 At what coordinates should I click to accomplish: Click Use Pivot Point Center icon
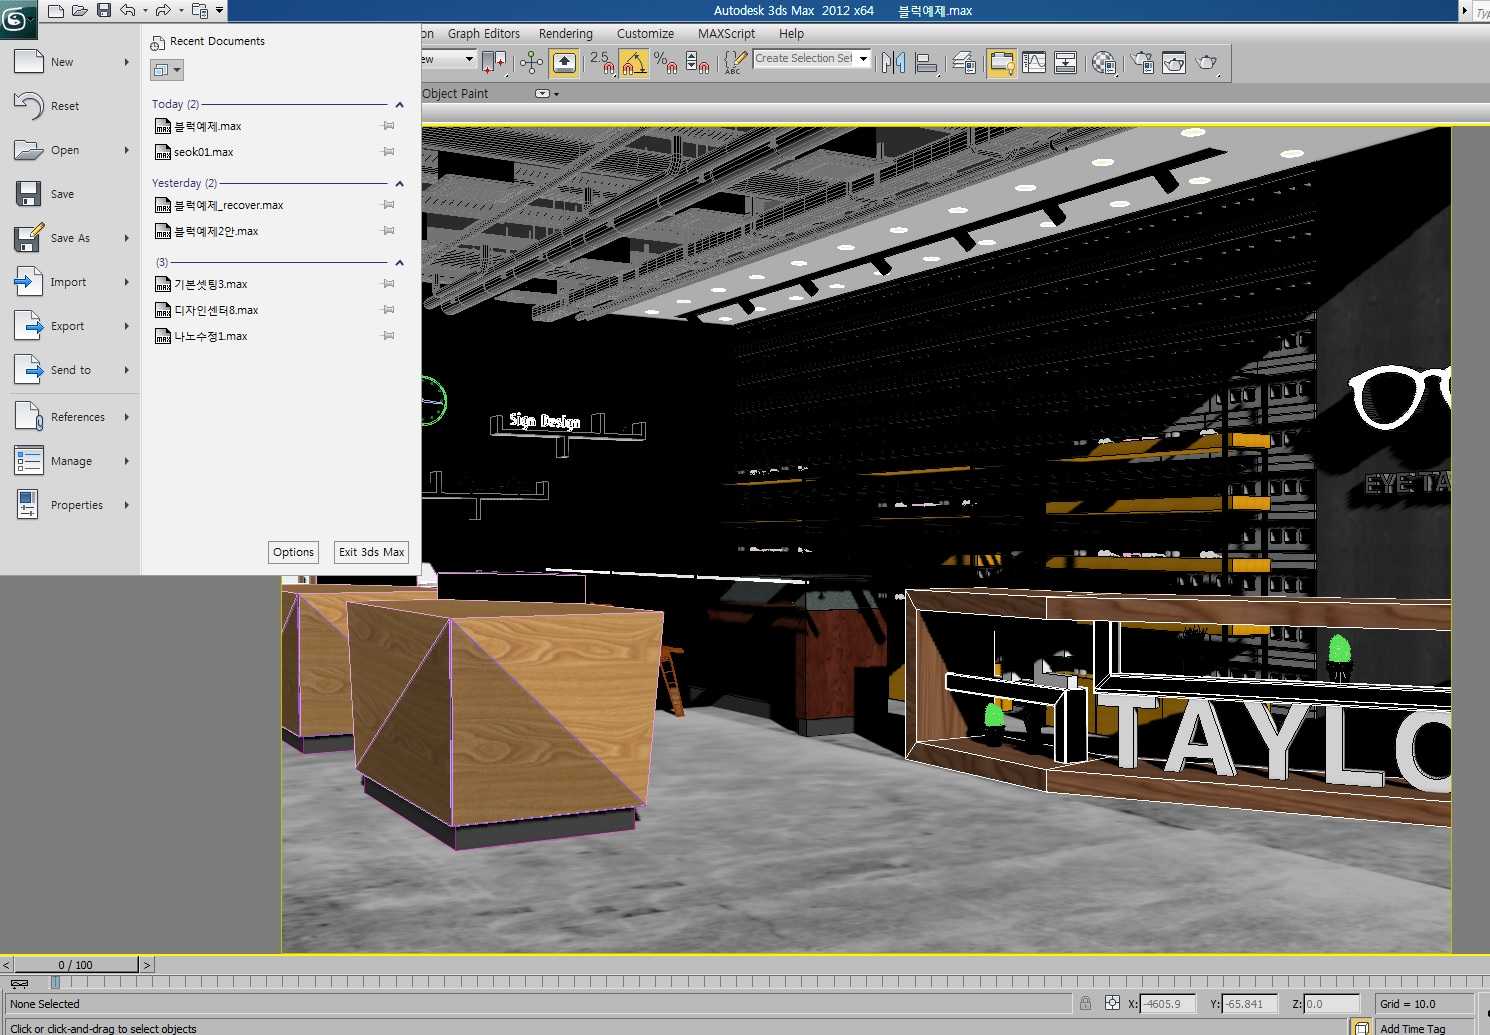[x=494, y=63]
